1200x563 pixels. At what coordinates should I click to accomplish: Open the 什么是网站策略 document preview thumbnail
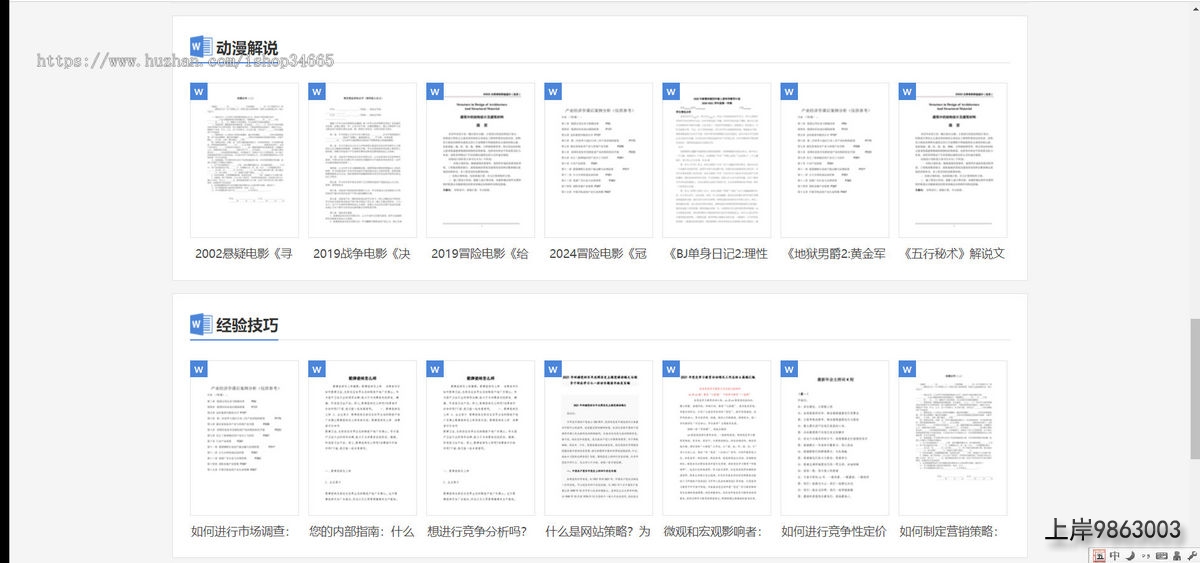598,438
